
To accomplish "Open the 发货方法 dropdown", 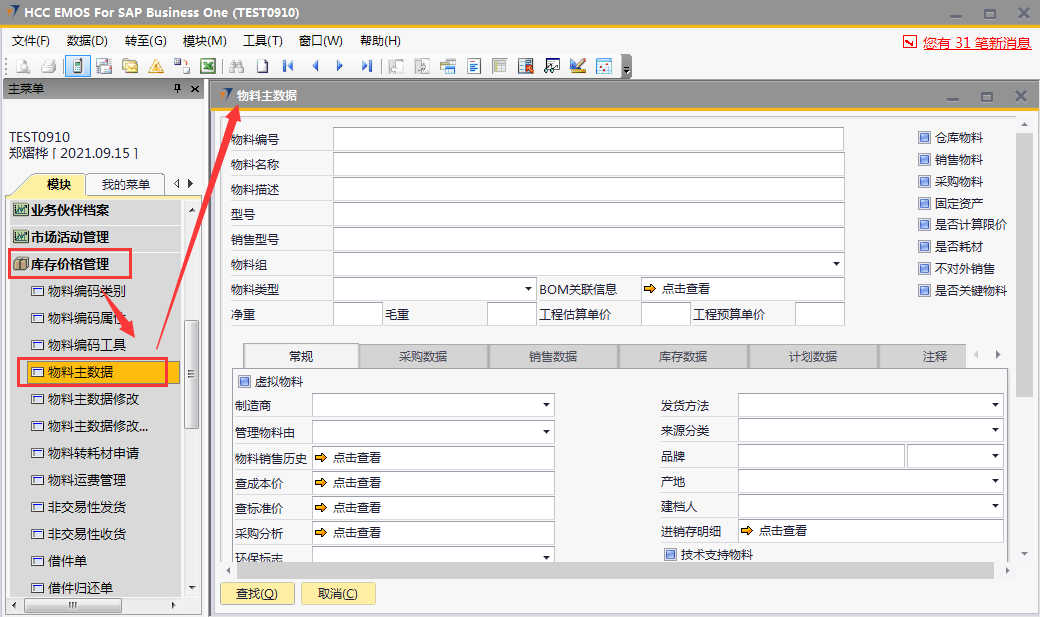I will (995, 405).
